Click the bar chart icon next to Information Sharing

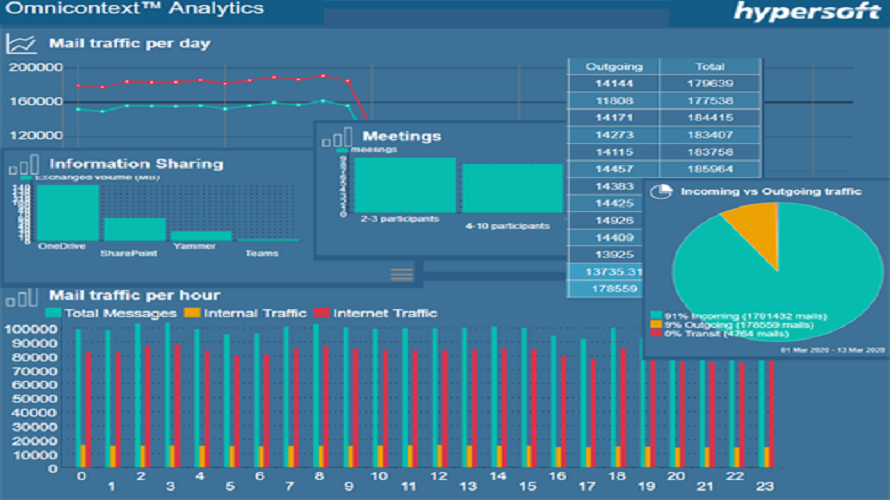coord(24,165)
